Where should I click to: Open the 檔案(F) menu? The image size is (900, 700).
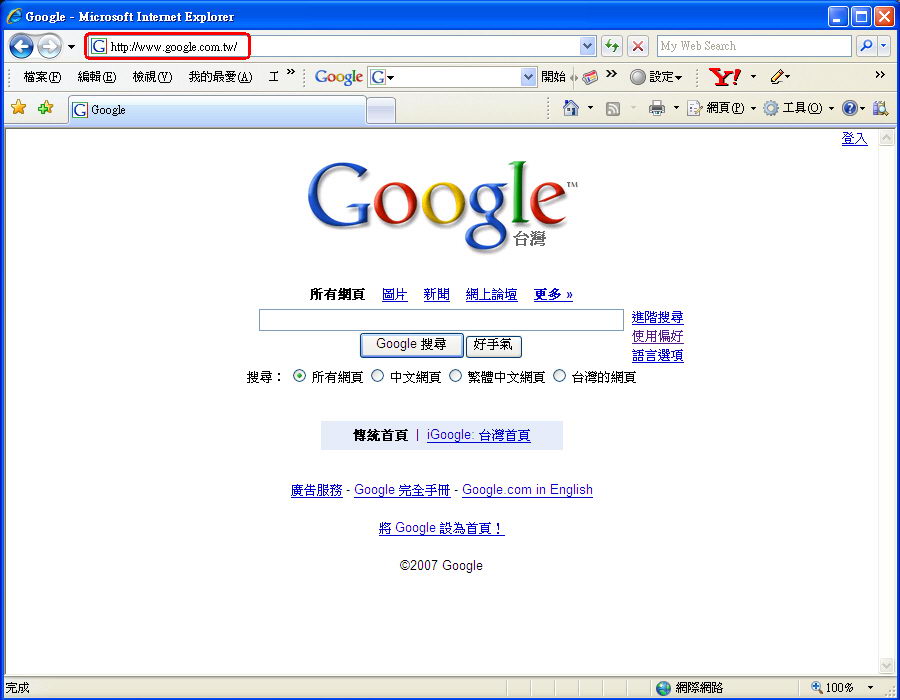tap(42, 77)
